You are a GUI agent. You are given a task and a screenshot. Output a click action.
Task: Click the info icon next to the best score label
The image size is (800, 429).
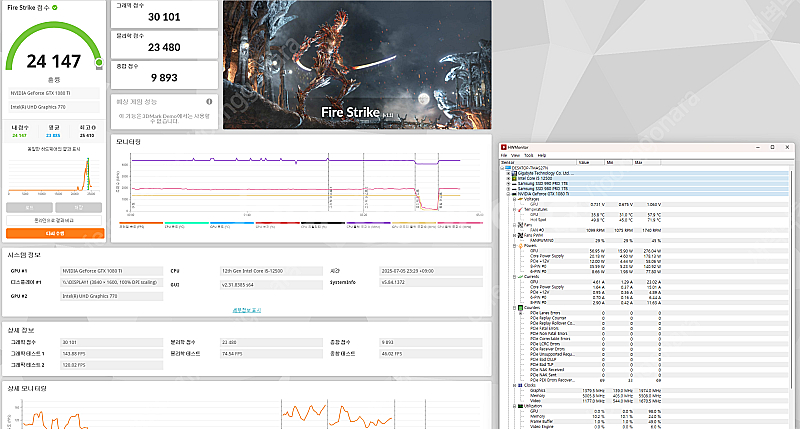point(93,128)
